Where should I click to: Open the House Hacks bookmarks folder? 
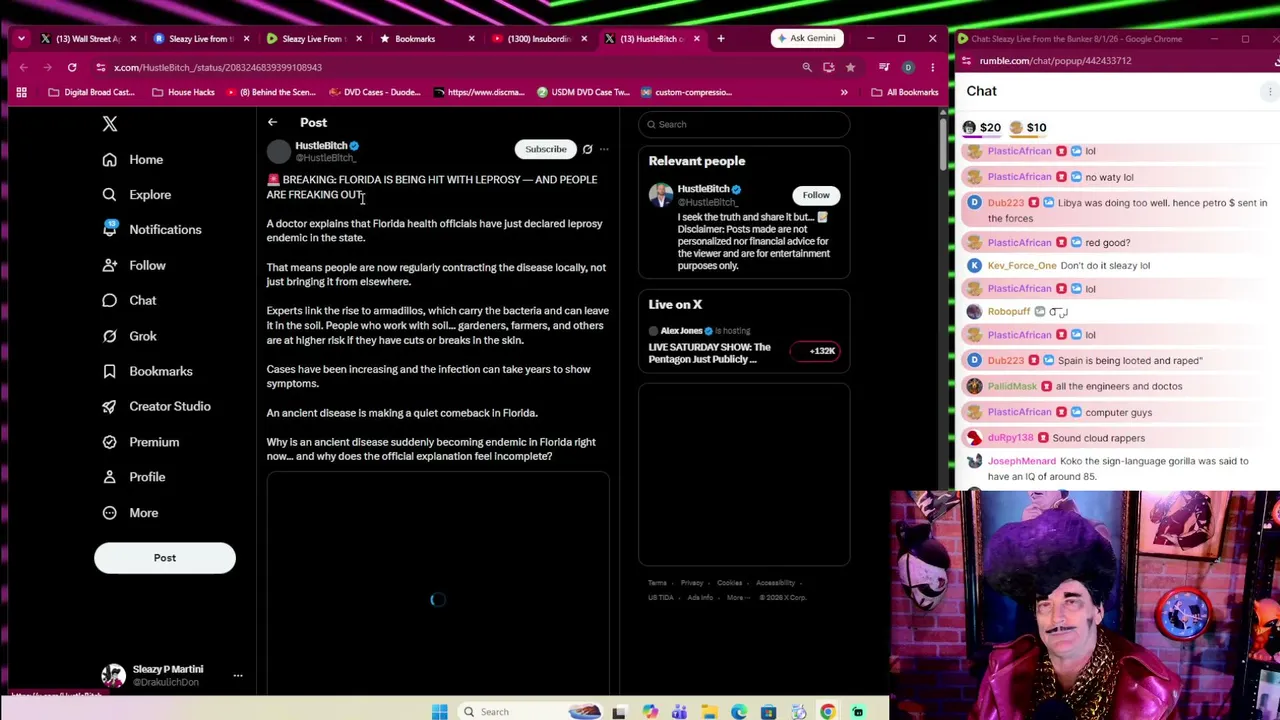(x=183, y=92)
